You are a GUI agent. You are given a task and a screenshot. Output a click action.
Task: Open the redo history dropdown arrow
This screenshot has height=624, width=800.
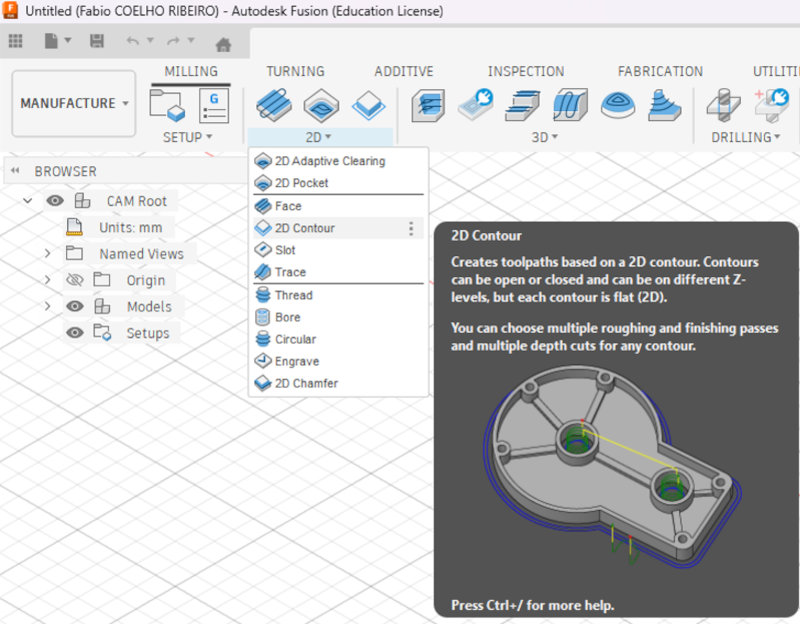point(191,40)
